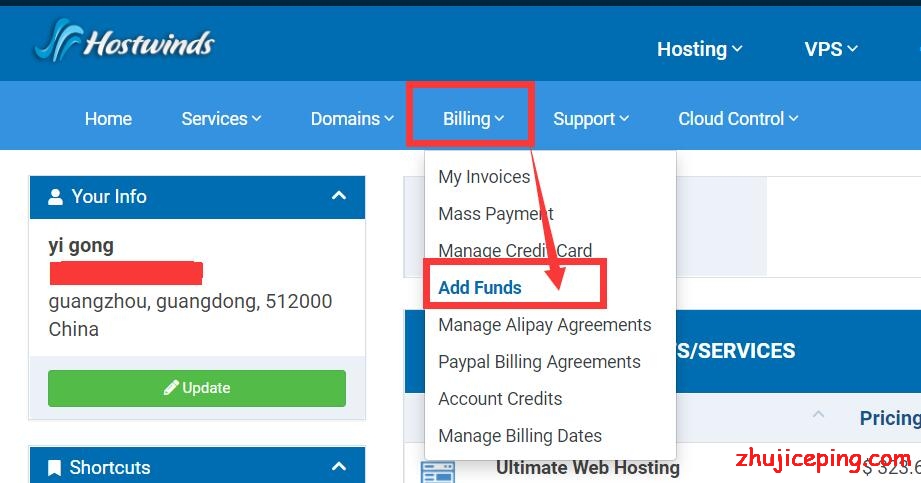Expand the Services menu

(x=221, y=119)
